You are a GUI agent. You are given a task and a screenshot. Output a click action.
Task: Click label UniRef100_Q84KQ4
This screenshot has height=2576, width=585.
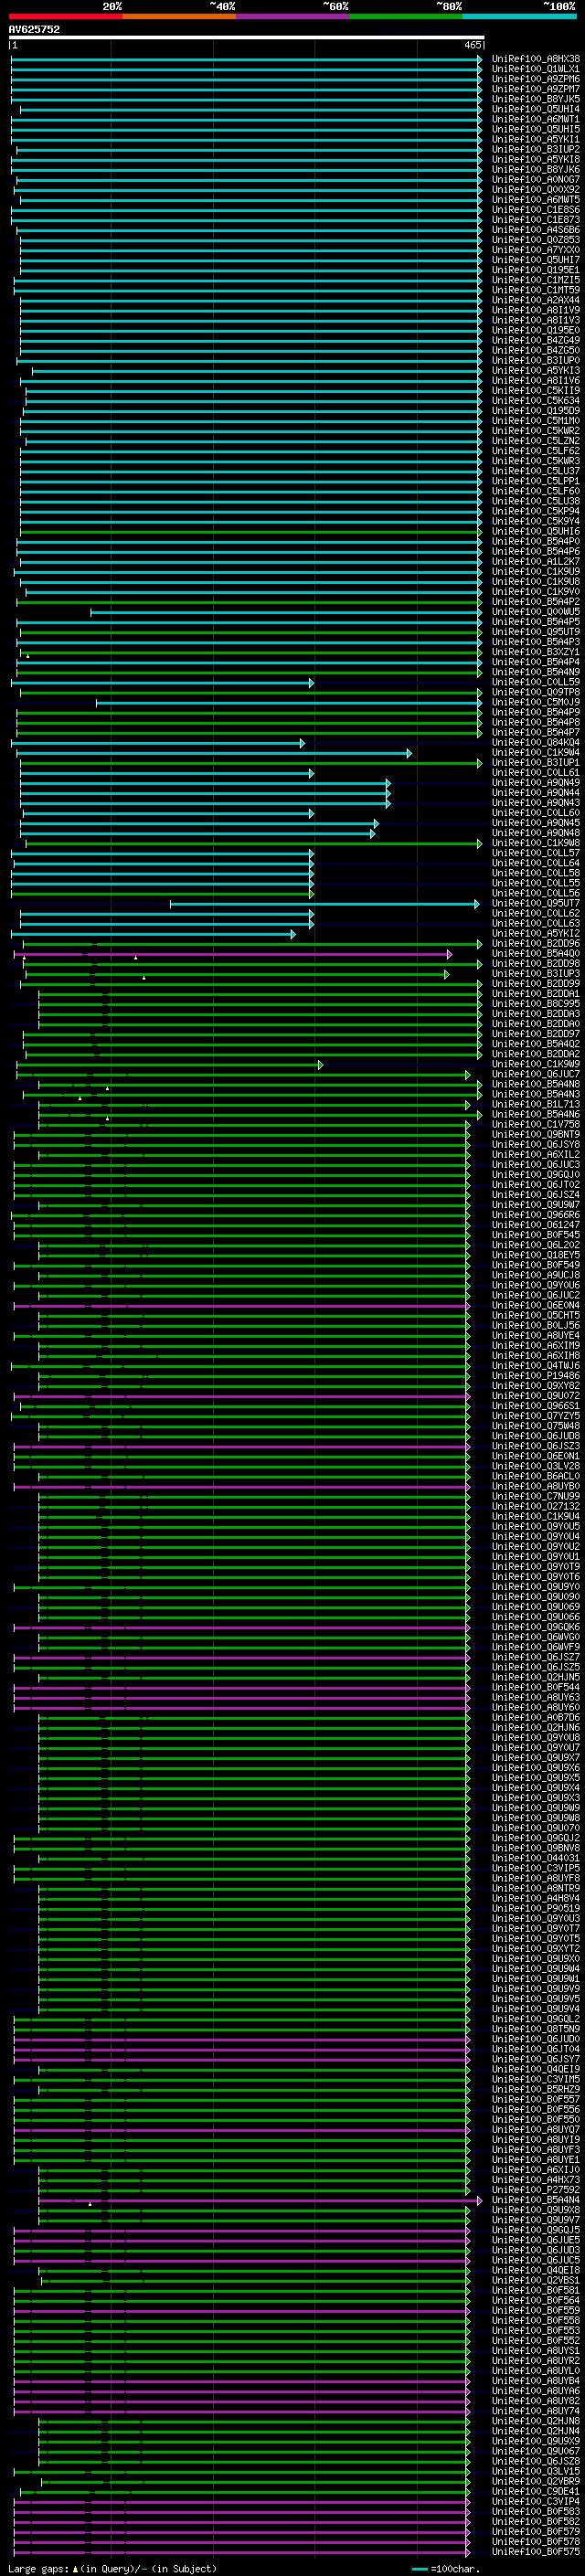[x=536, y=743]
